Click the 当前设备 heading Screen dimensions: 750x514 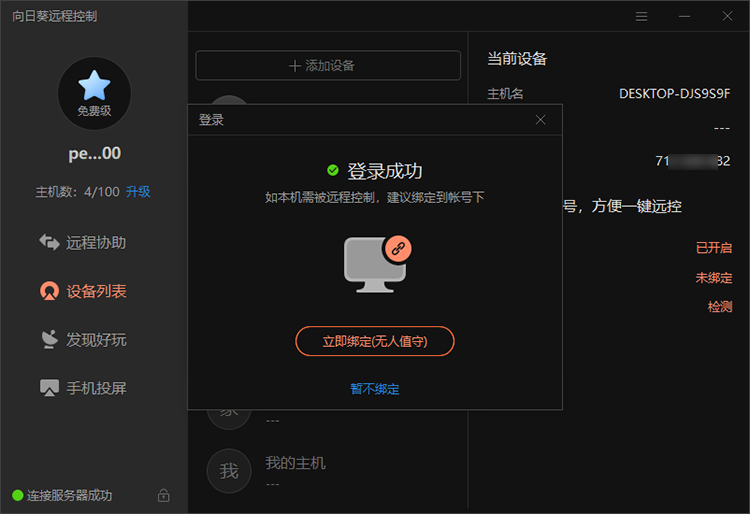coord(517,59)
